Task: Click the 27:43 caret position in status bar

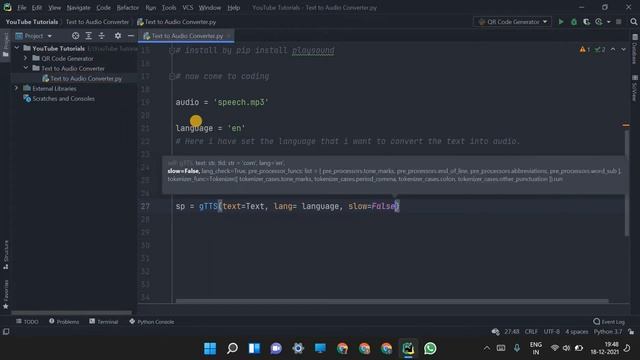Action: click(x=511, y=332)
